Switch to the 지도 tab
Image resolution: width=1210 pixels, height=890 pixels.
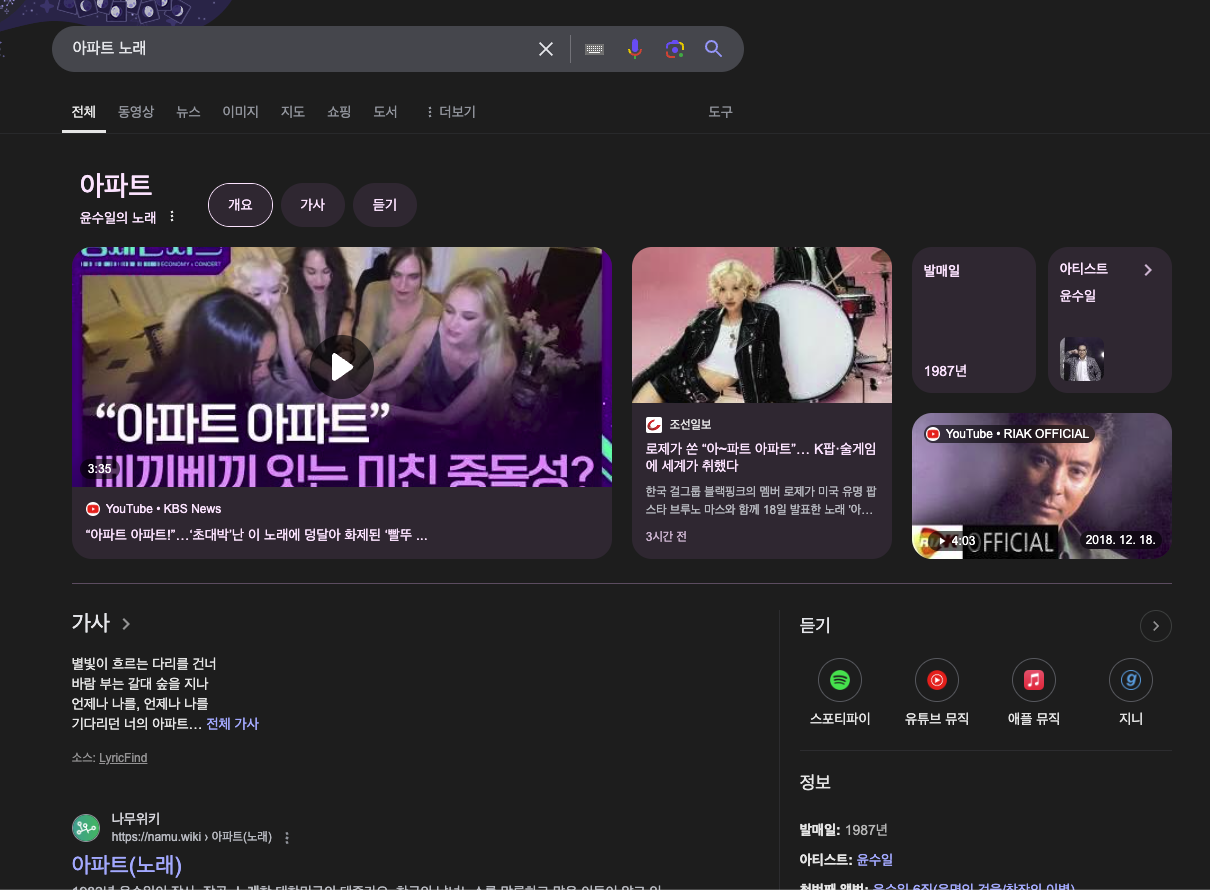click(293, 112)
